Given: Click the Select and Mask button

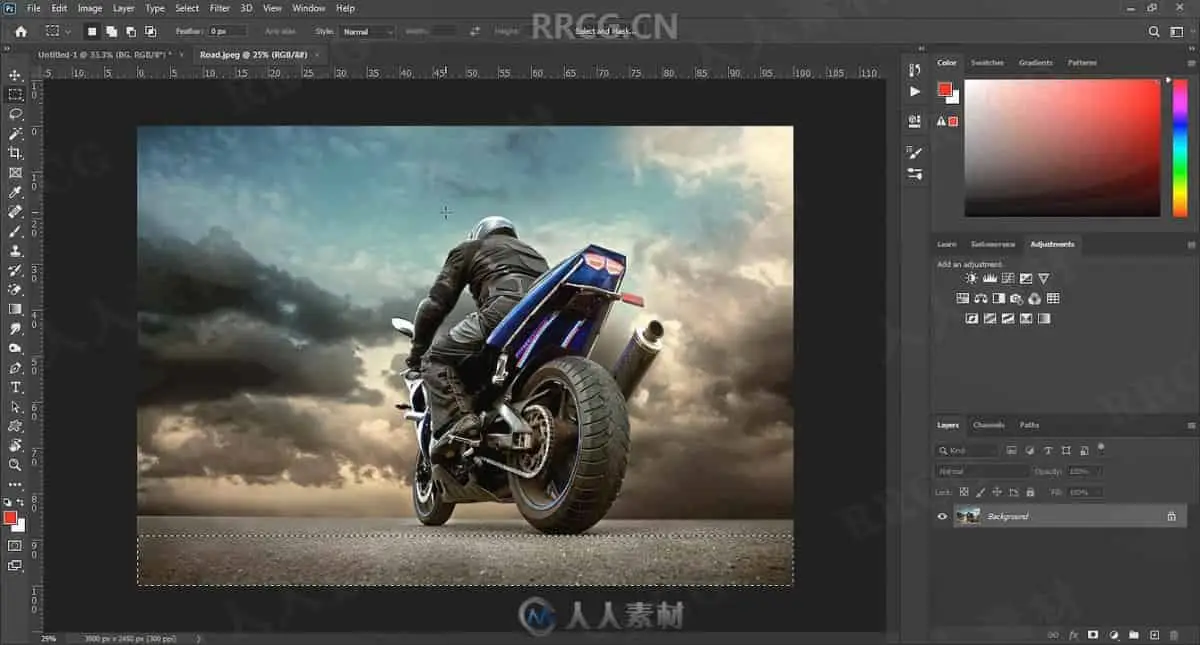Looking at the screenshot, I should coord(605,32).
